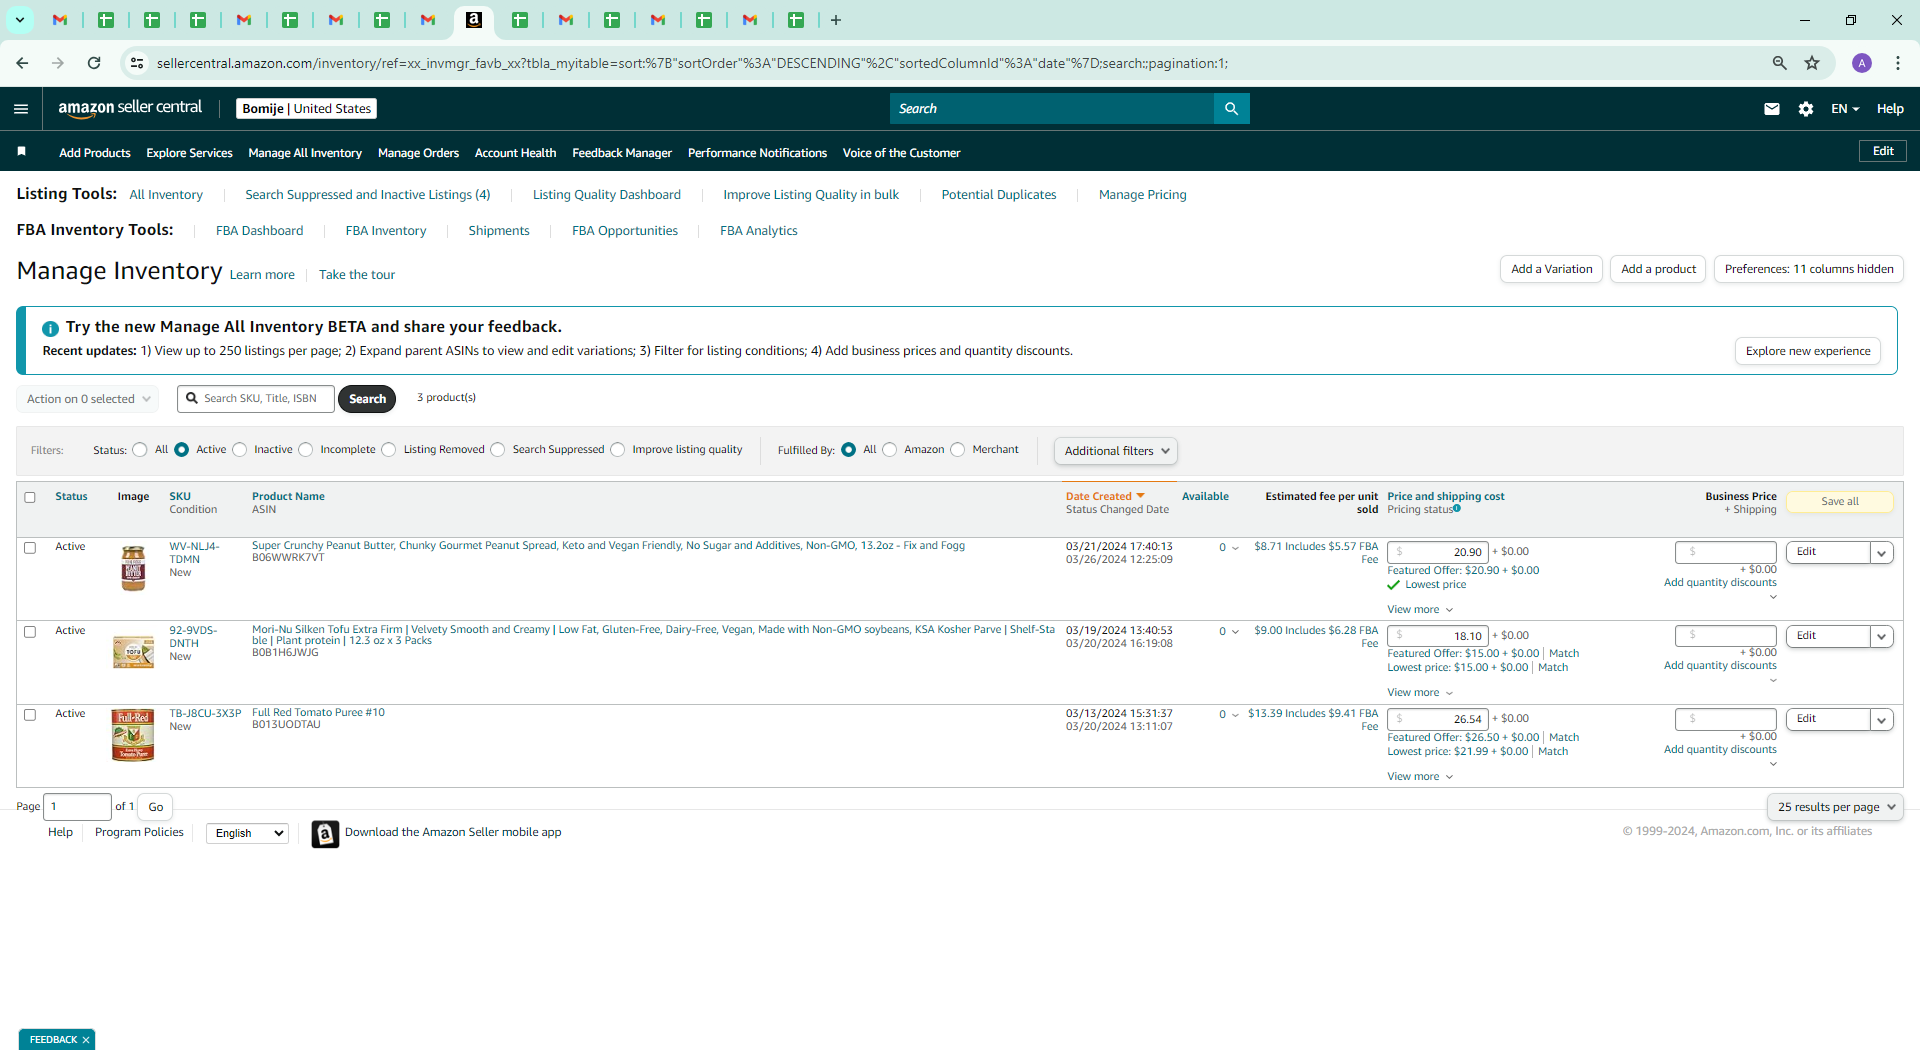Select the WV-NLJ4-TDMN row checkbox
The image size is (1920, 1050).
pos(30,548)
